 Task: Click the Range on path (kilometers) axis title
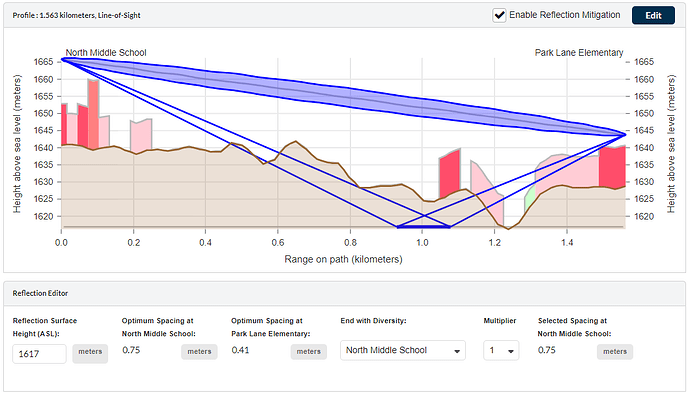(343, 259)
